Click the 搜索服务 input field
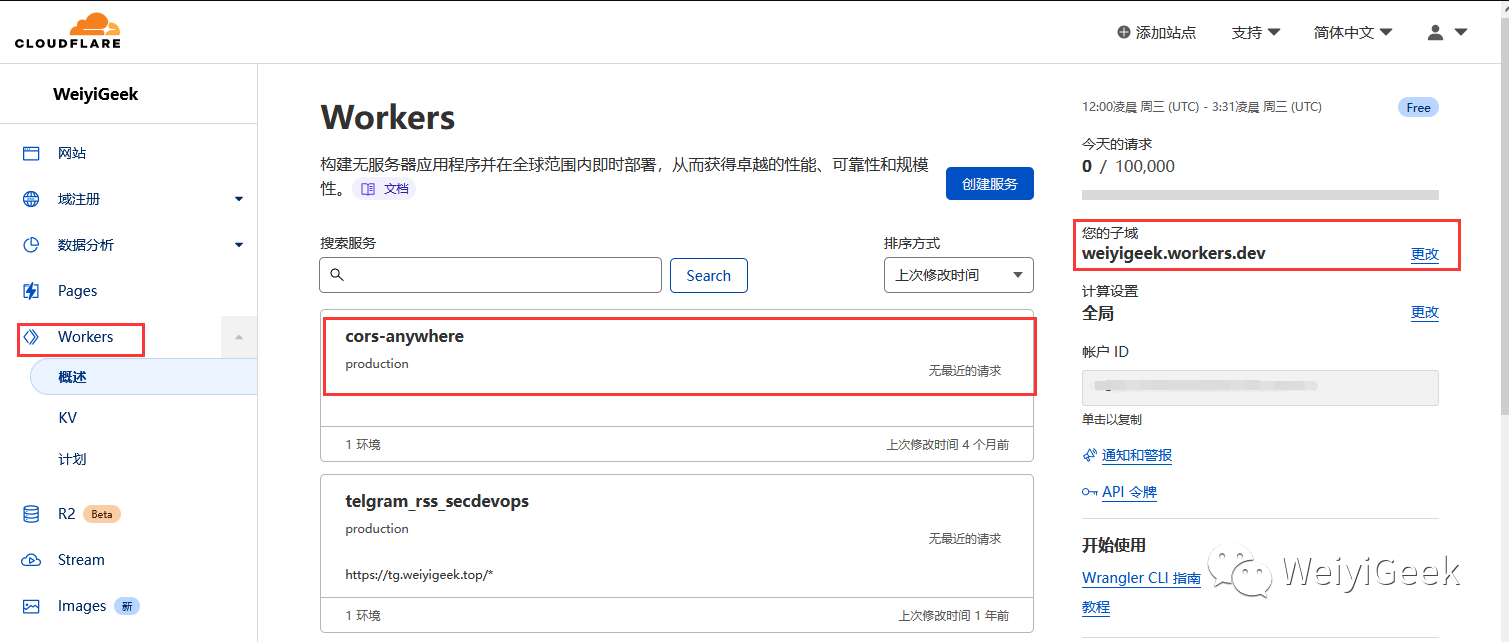Viewport: 1509px width, 642px height. (490, 275)
